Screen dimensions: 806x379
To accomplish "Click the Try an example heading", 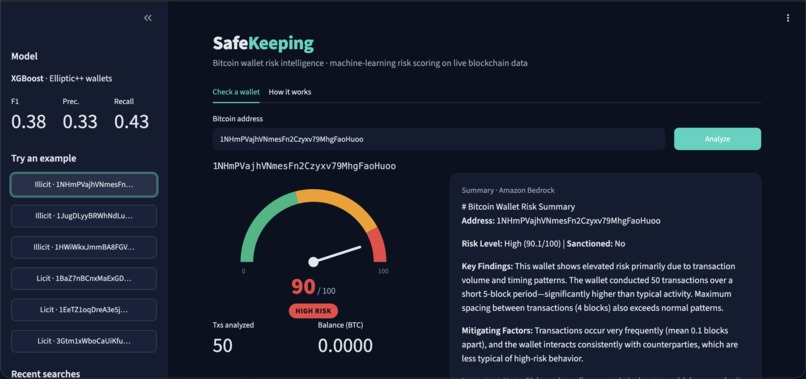I will pos(44,158).
